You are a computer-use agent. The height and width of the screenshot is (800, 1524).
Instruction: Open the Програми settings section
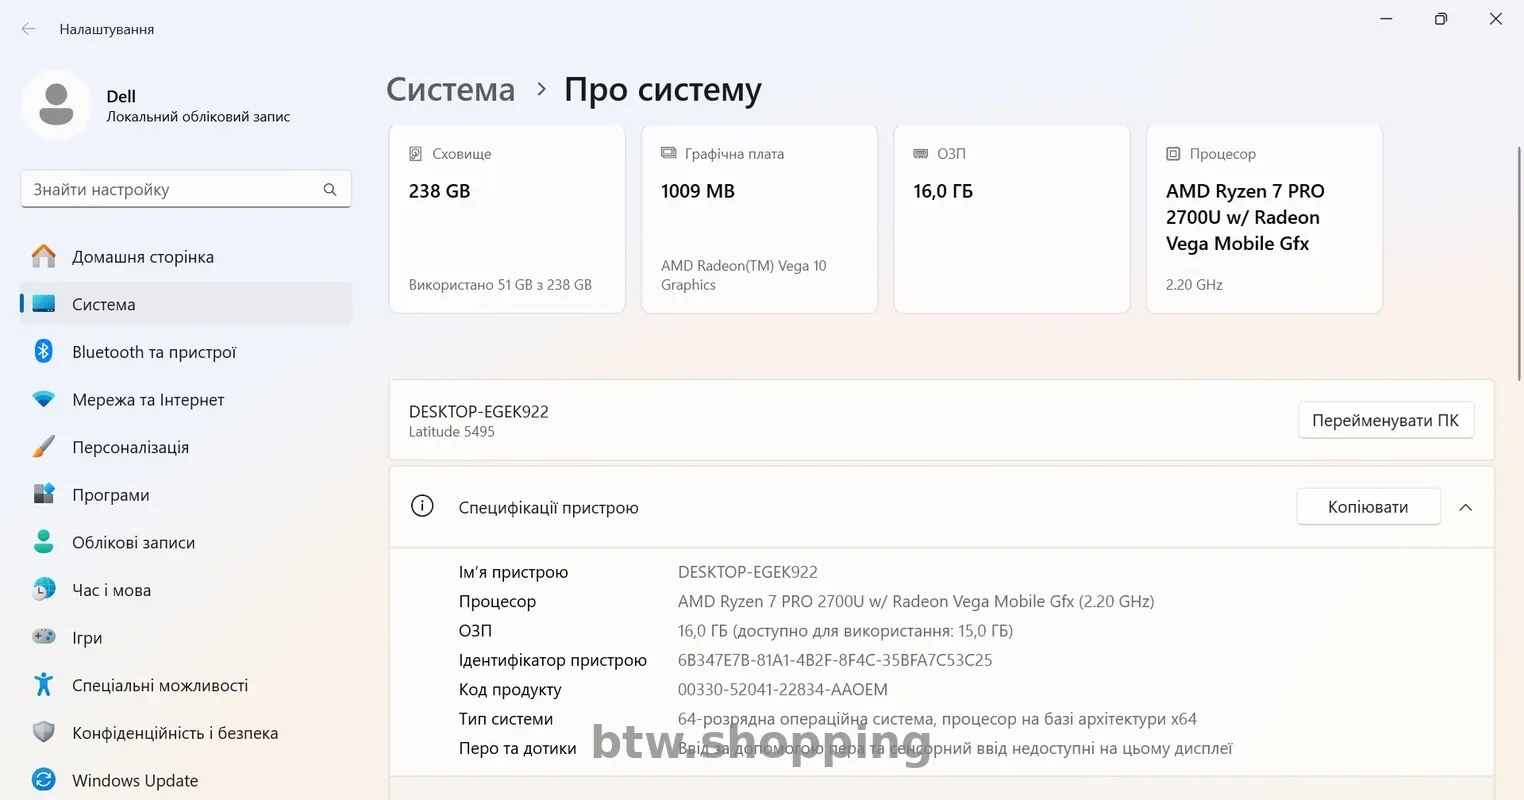[x=111, y=495]
